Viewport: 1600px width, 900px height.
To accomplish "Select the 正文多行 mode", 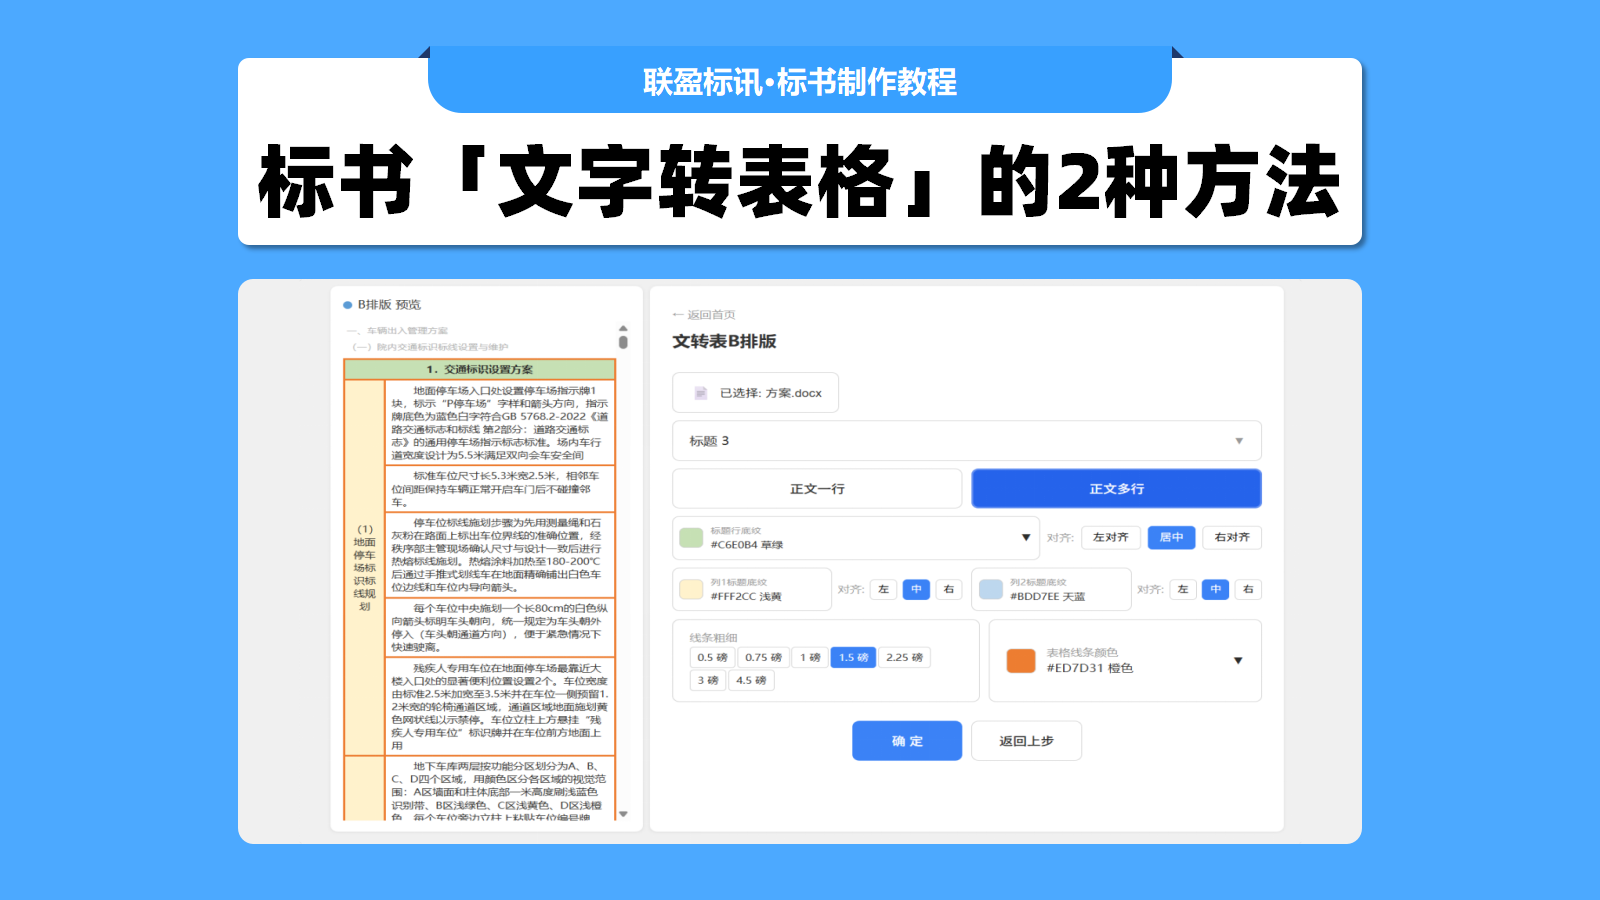I will point(1116,489).
